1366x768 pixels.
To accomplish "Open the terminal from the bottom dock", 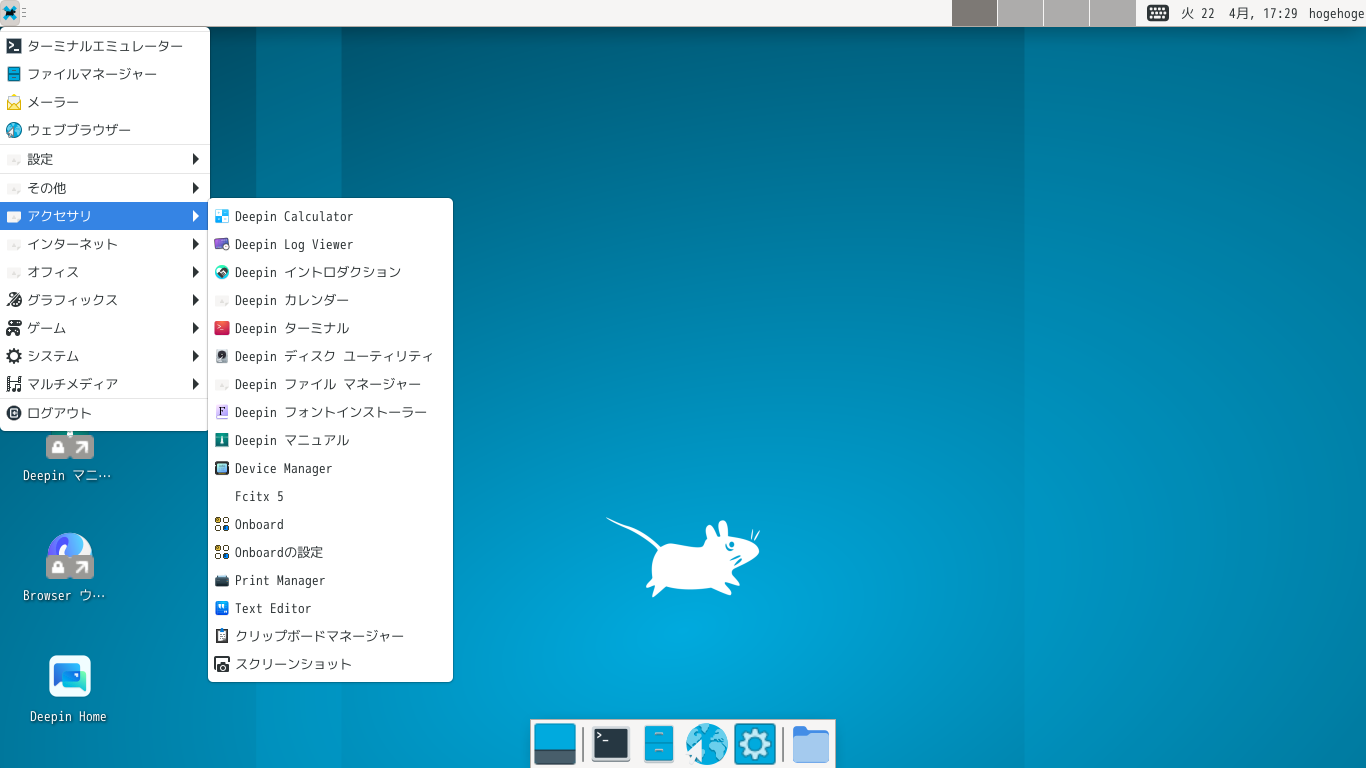I will tap(611, 744).
